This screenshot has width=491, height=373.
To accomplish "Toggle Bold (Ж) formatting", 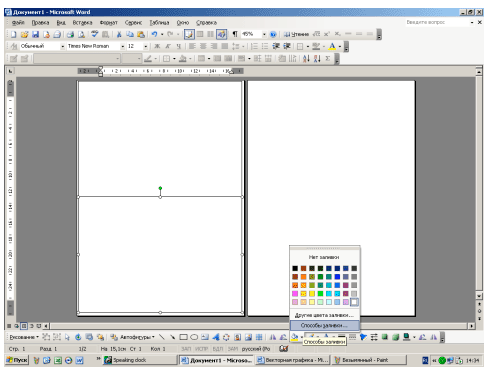I will click(x=157, y=46).
